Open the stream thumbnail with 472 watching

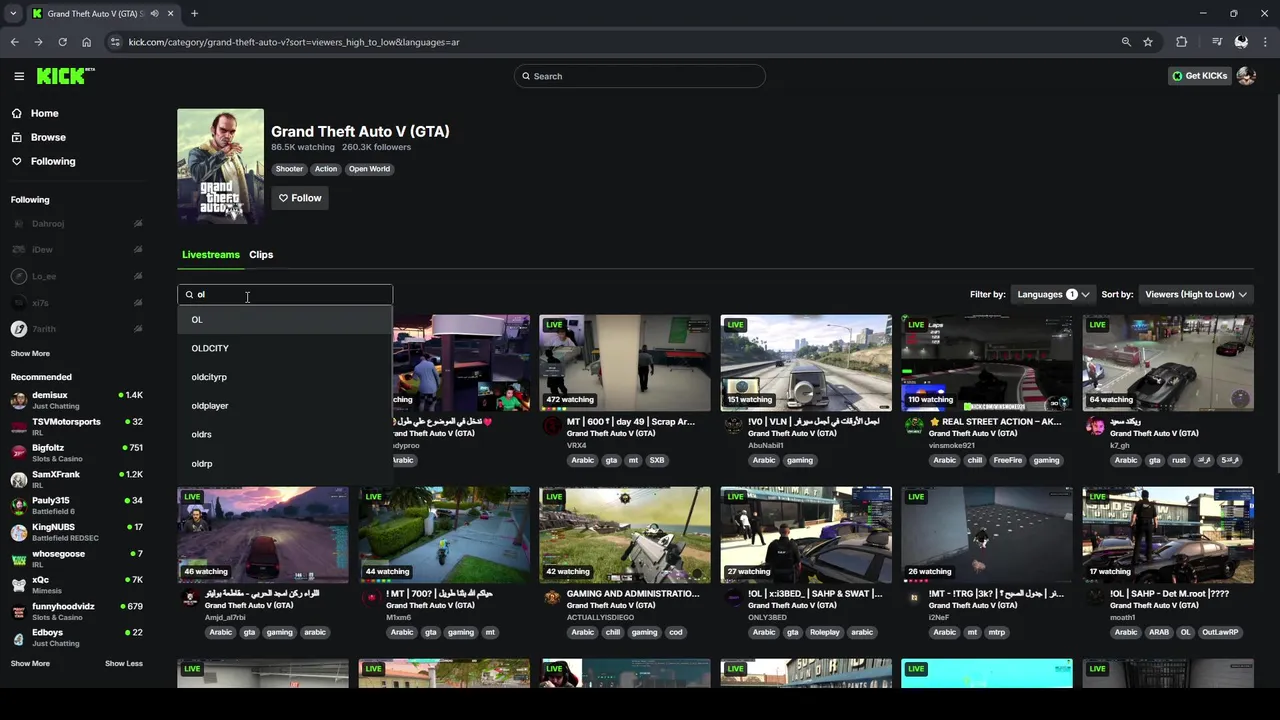pyautogui.click(x=625, y=363)
